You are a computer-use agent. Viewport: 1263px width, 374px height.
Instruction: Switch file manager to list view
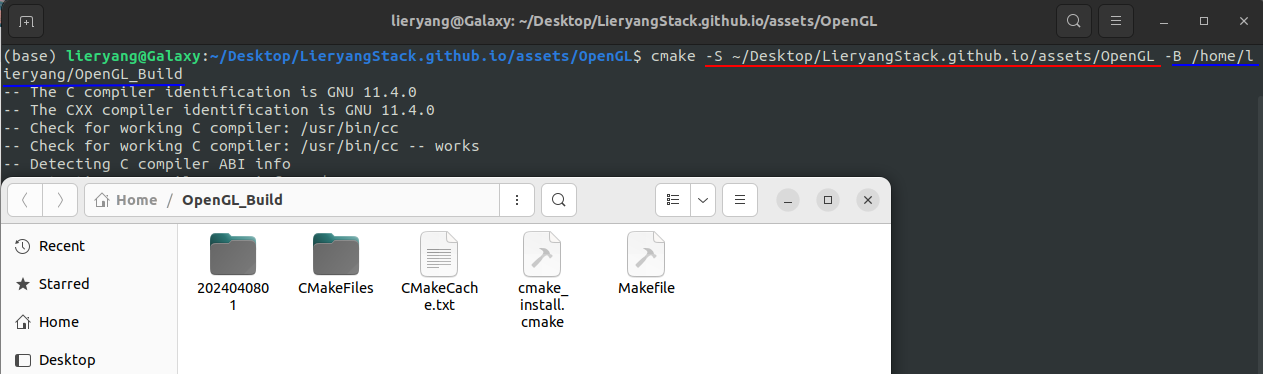point(673,200)
